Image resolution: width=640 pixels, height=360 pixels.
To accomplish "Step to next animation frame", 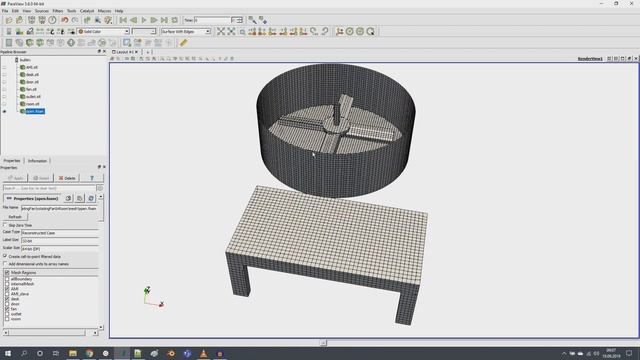I will tap(154, 20).
